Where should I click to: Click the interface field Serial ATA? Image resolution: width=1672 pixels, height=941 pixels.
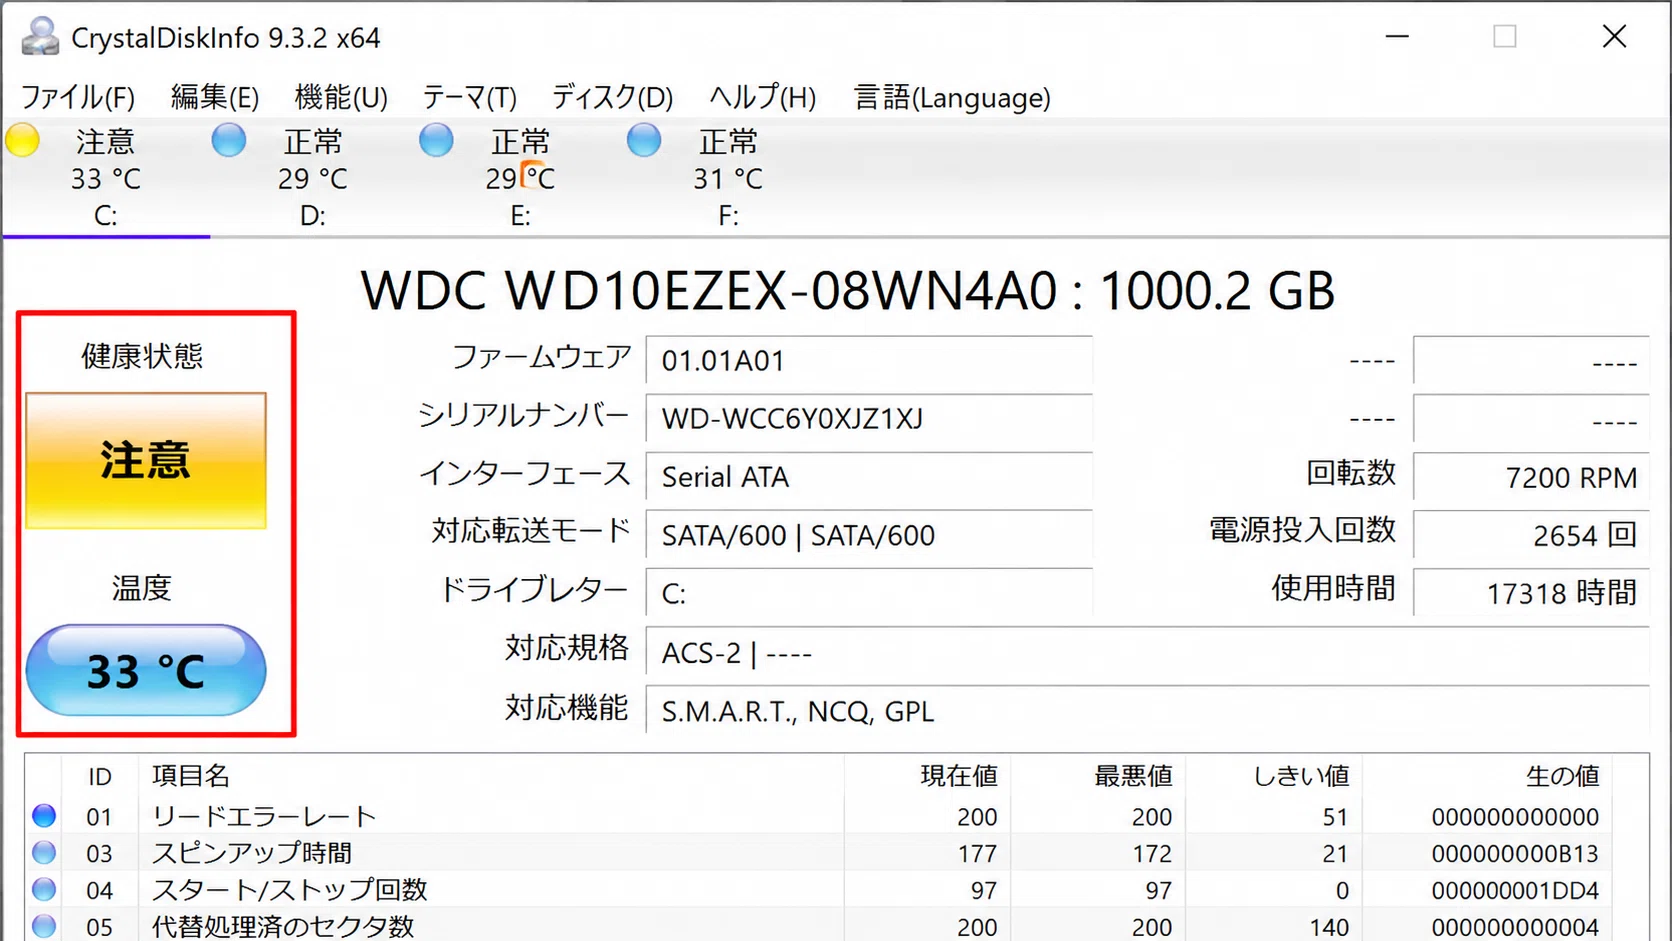pyautogui.click(x=869, y=476)
